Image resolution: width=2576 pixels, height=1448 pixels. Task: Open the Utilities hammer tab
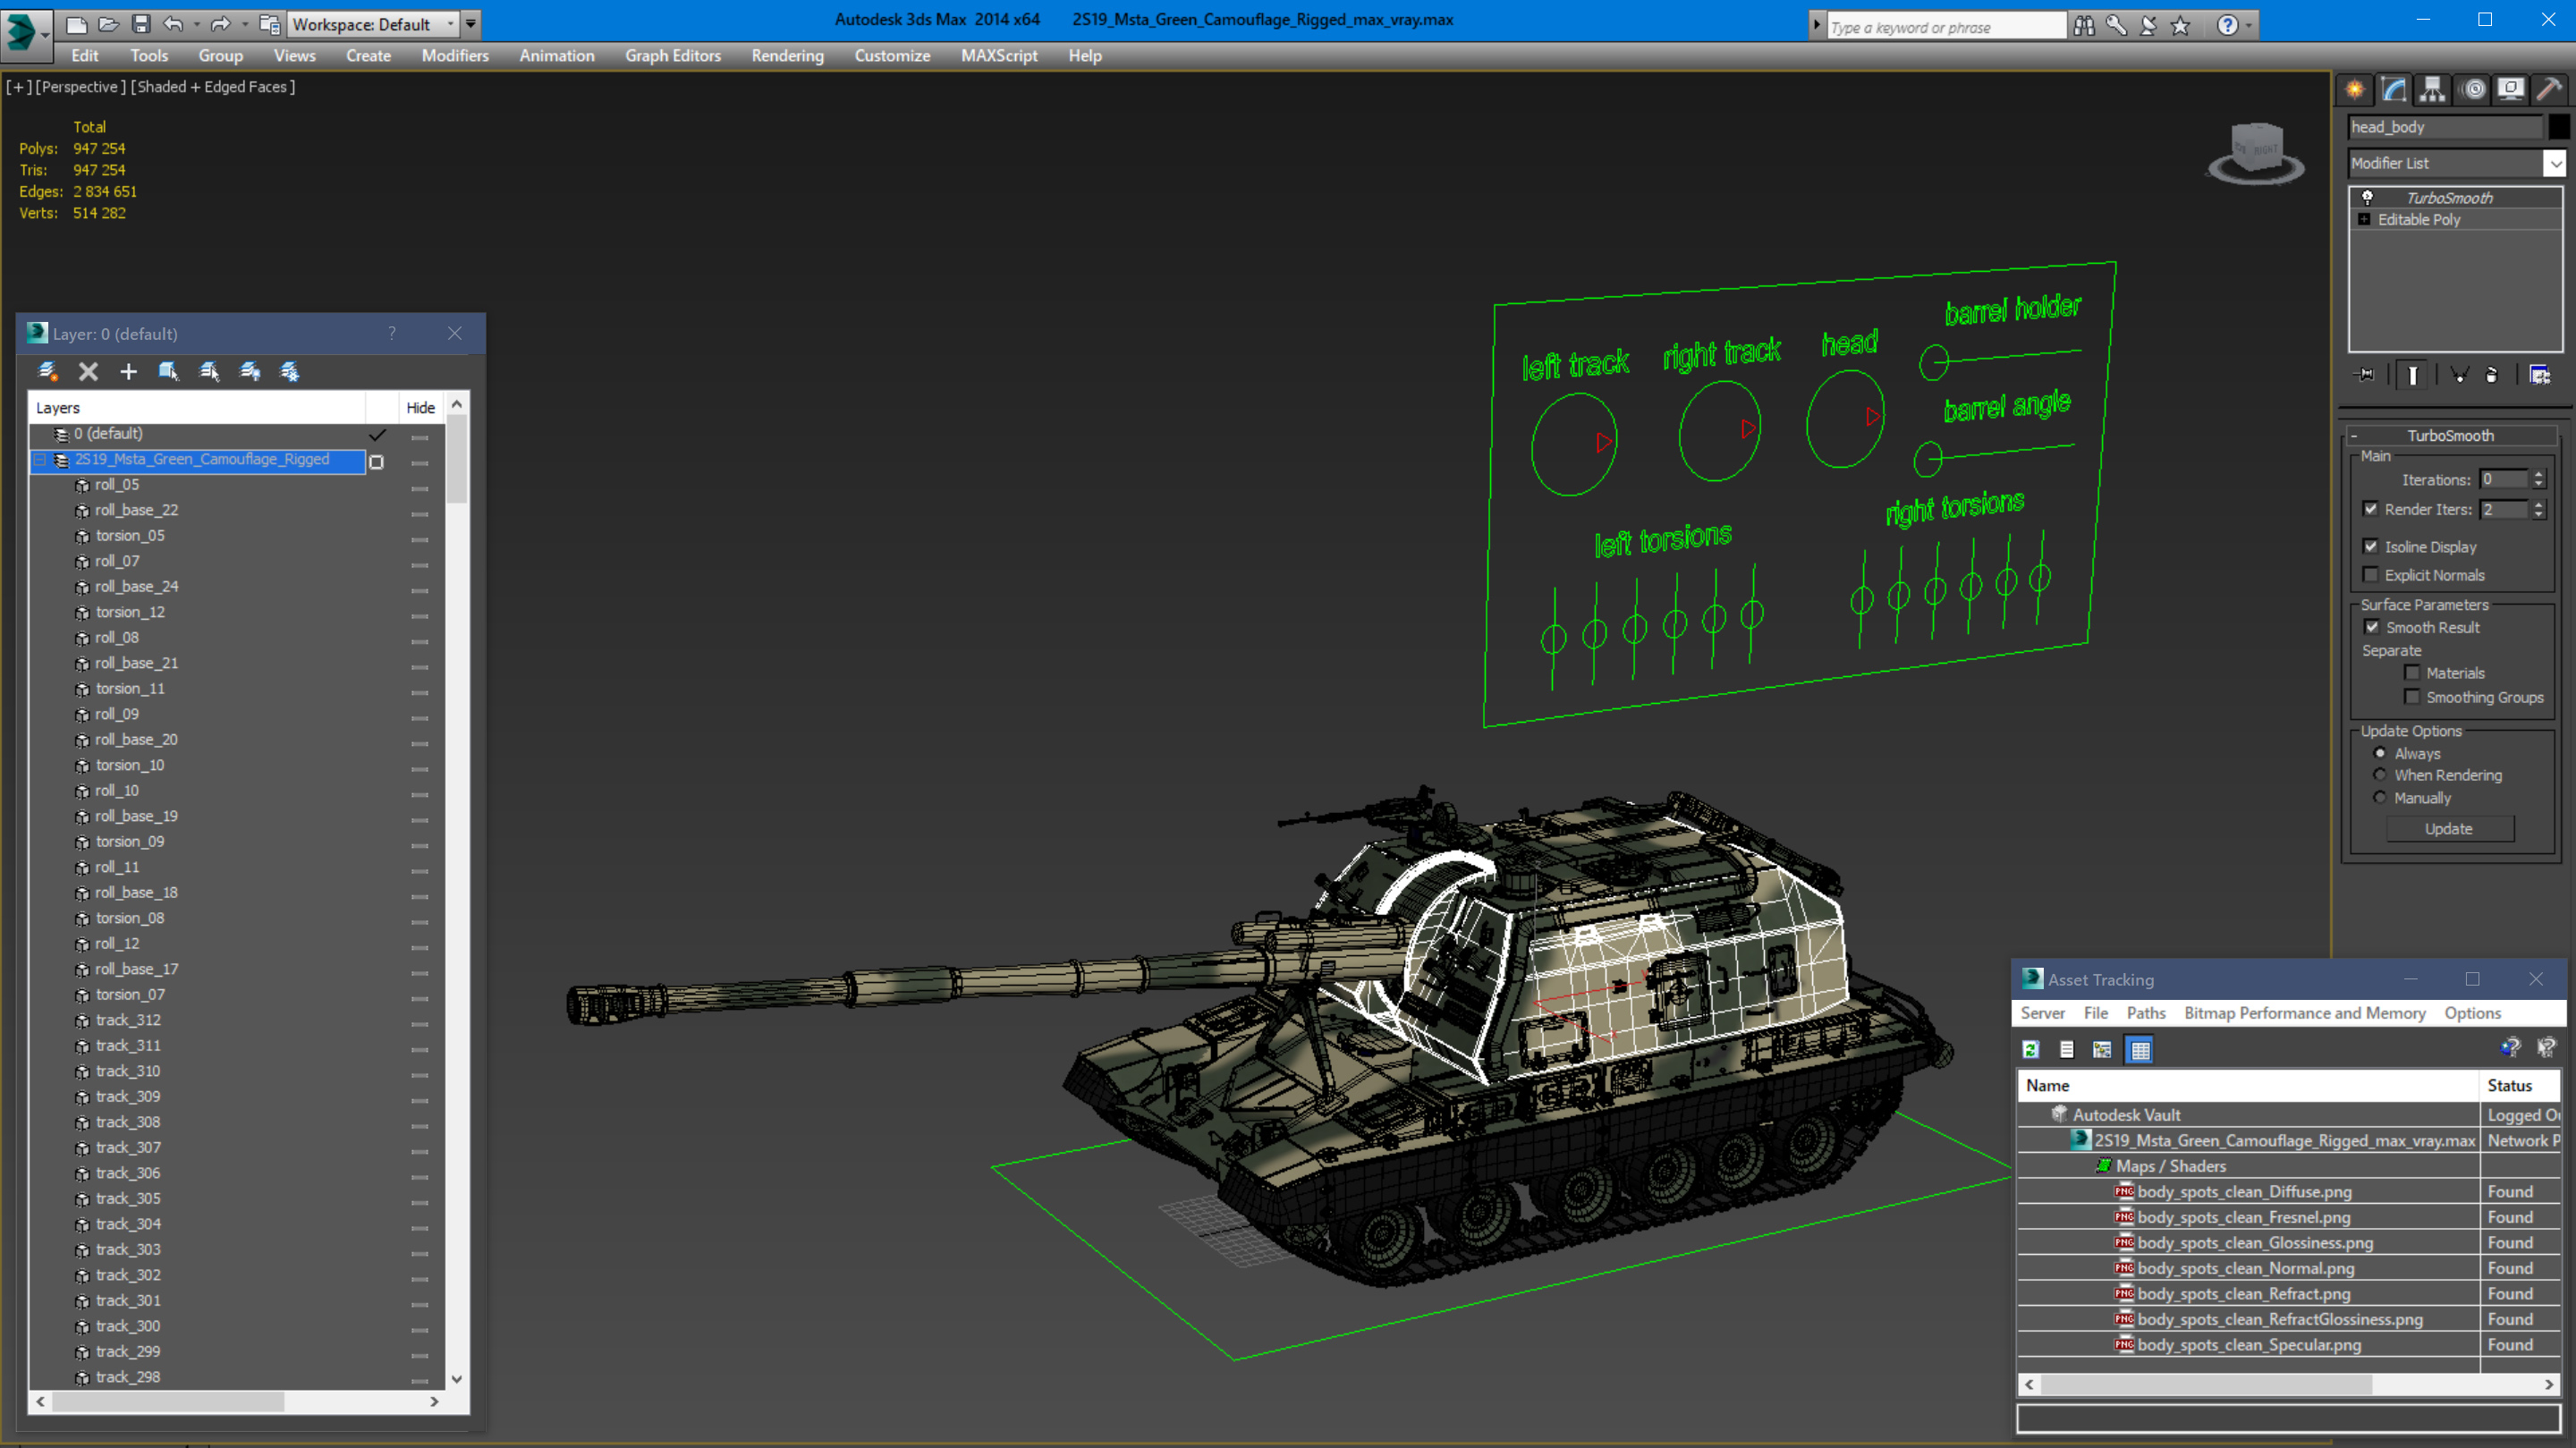2550,90
